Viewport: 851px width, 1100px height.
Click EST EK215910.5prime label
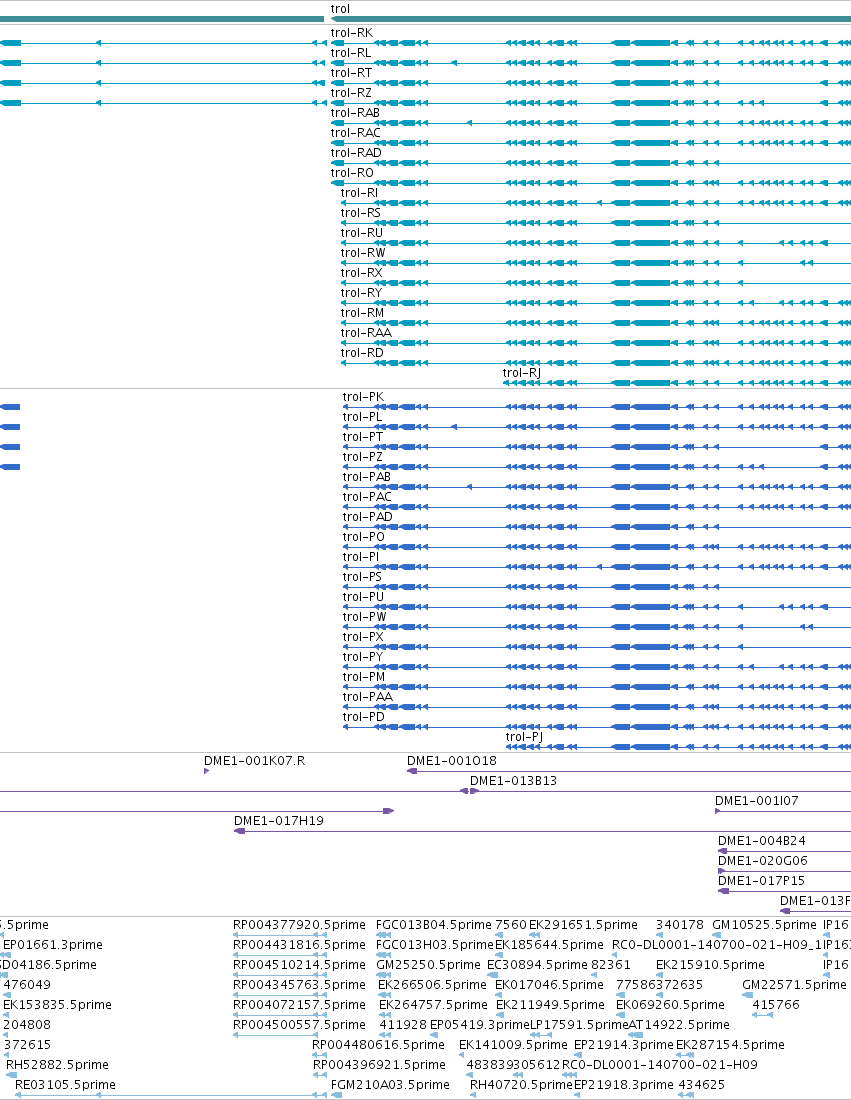[x=711, y=965]
